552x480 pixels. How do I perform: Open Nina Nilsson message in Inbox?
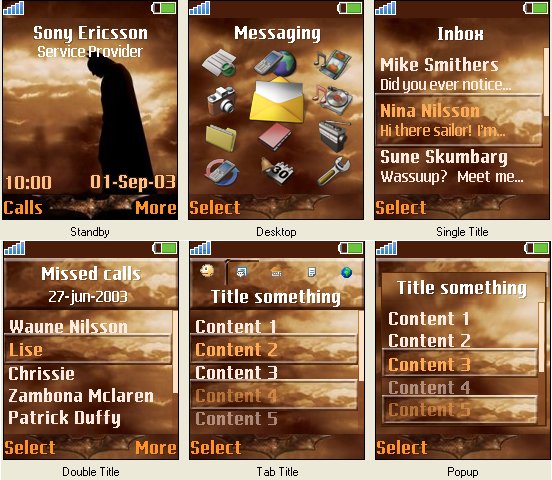click(459, 120)
